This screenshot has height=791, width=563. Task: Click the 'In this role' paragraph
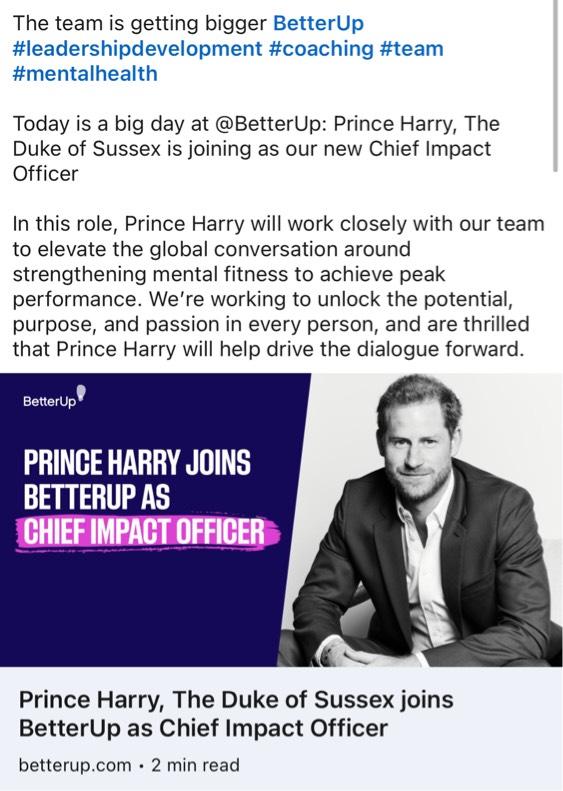click(278, 287)
